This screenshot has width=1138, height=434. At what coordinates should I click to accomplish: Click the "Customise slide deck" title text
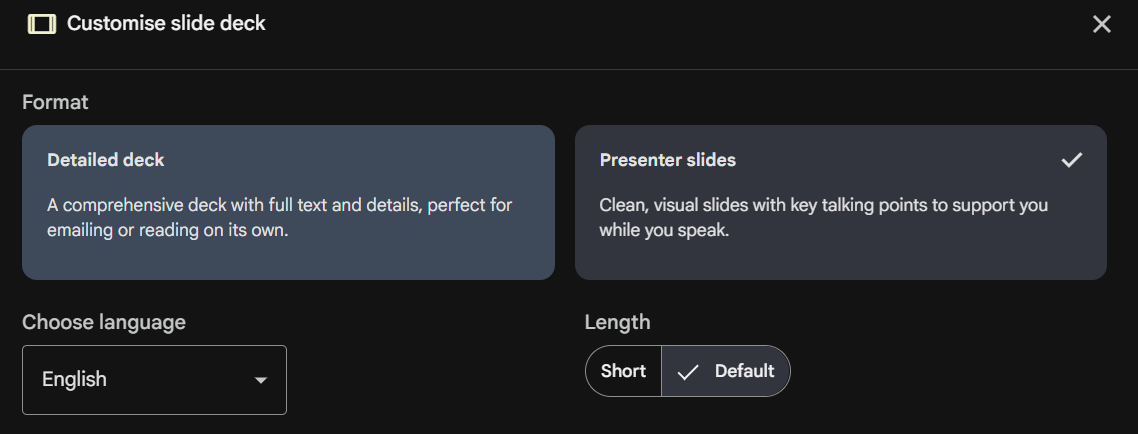pos(166,23)
